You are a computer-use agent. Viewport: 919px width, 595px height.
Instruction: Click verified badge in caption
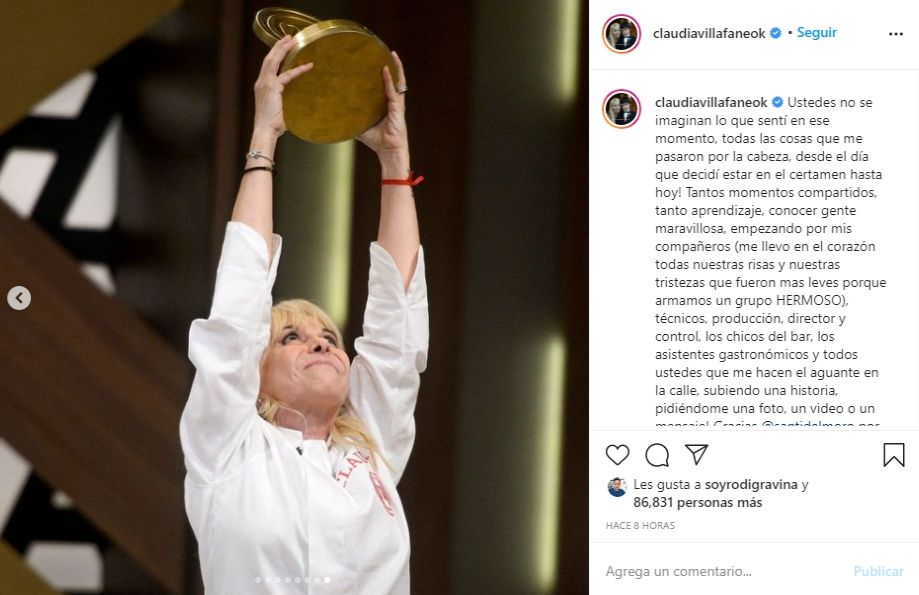(x=777, y=102)
